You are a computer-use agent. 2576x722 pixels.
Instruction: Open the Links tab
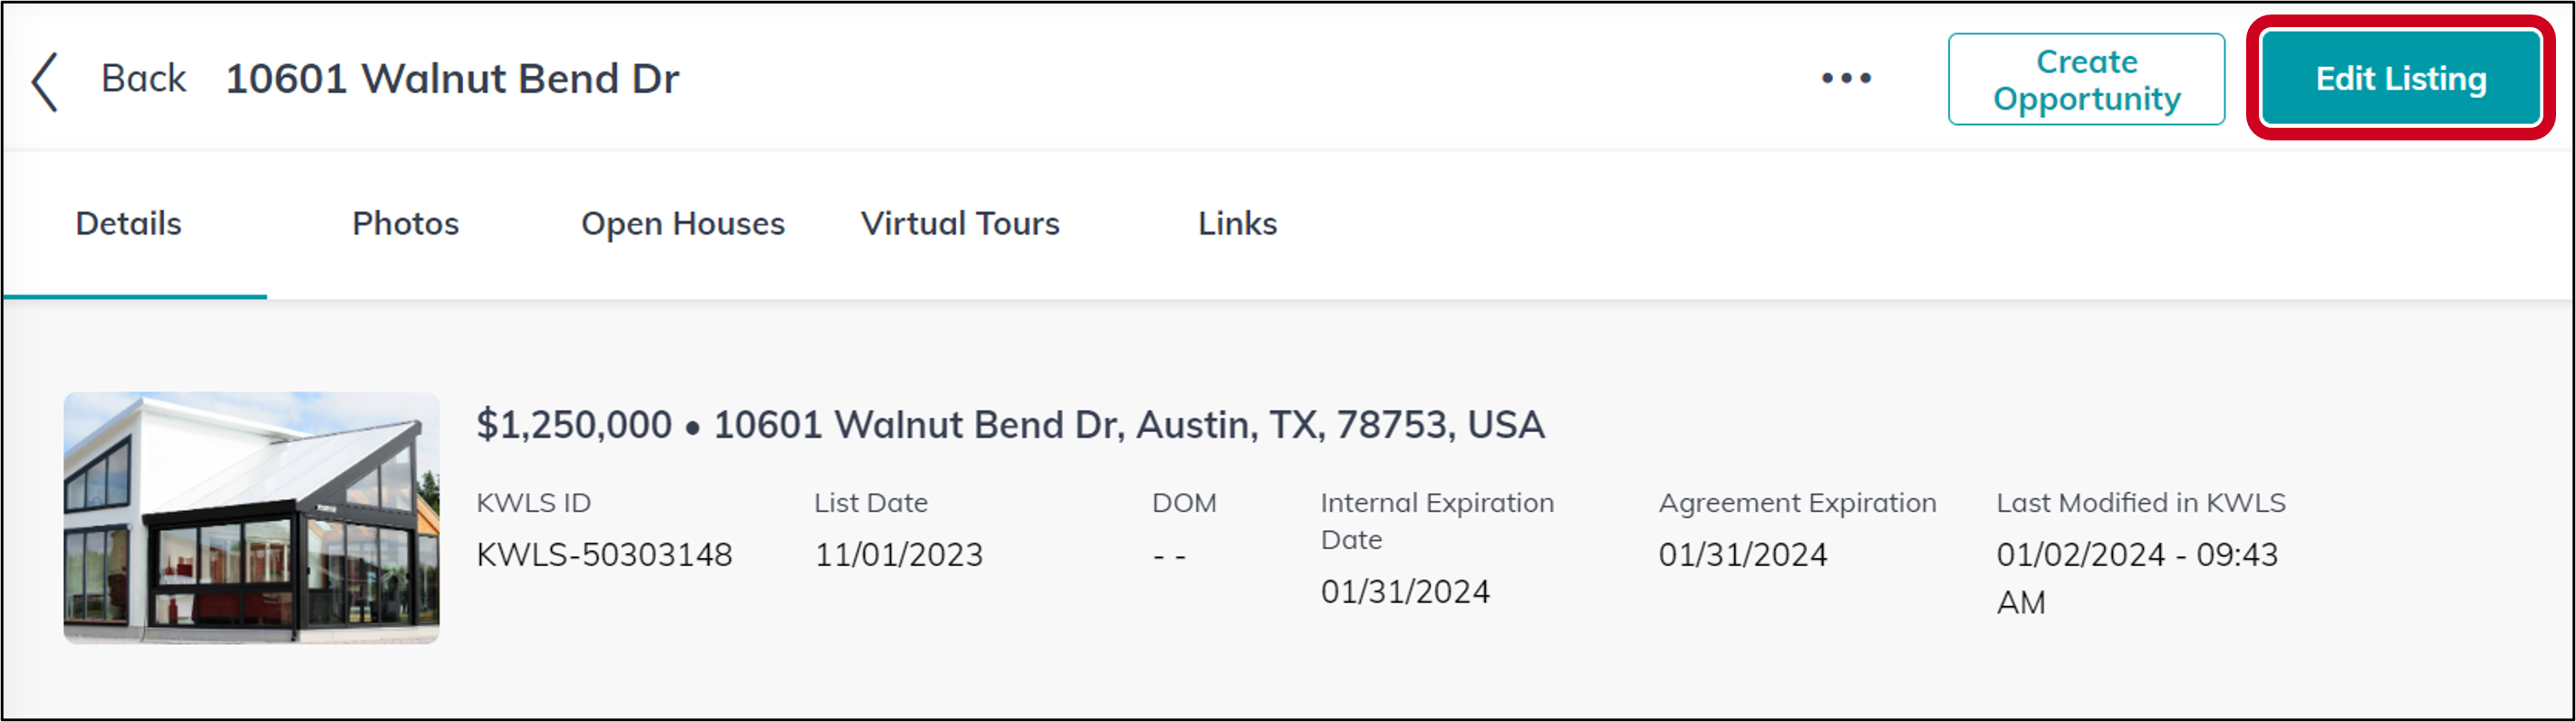click(1237, 223)
